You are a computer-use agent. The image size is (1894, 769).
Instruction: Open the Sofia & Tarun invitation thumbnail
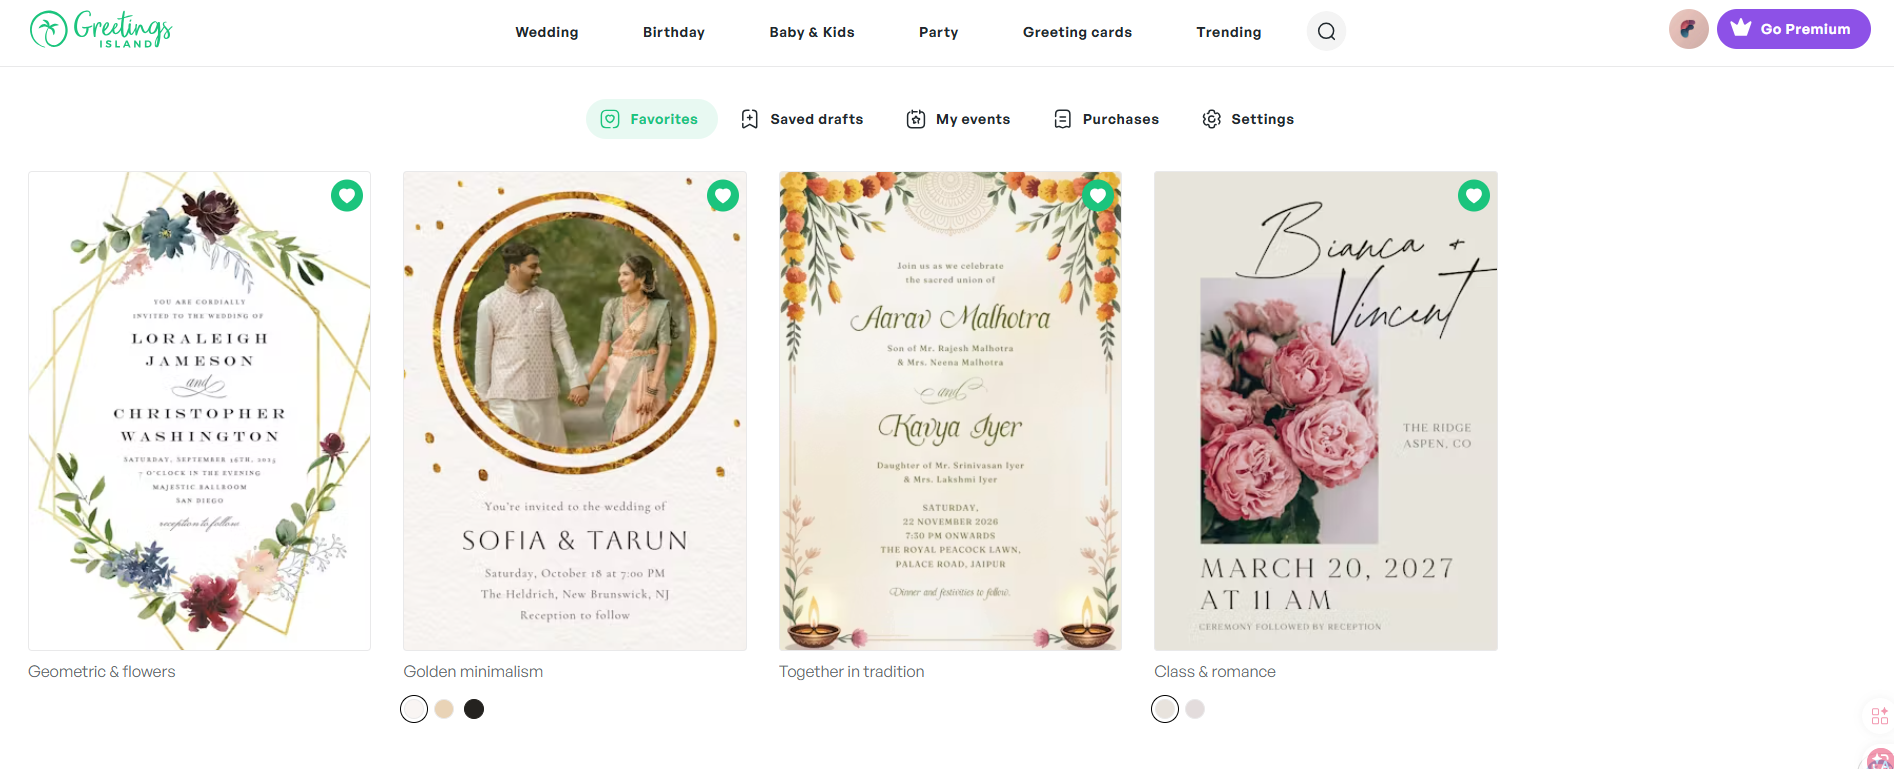(575, 411)
